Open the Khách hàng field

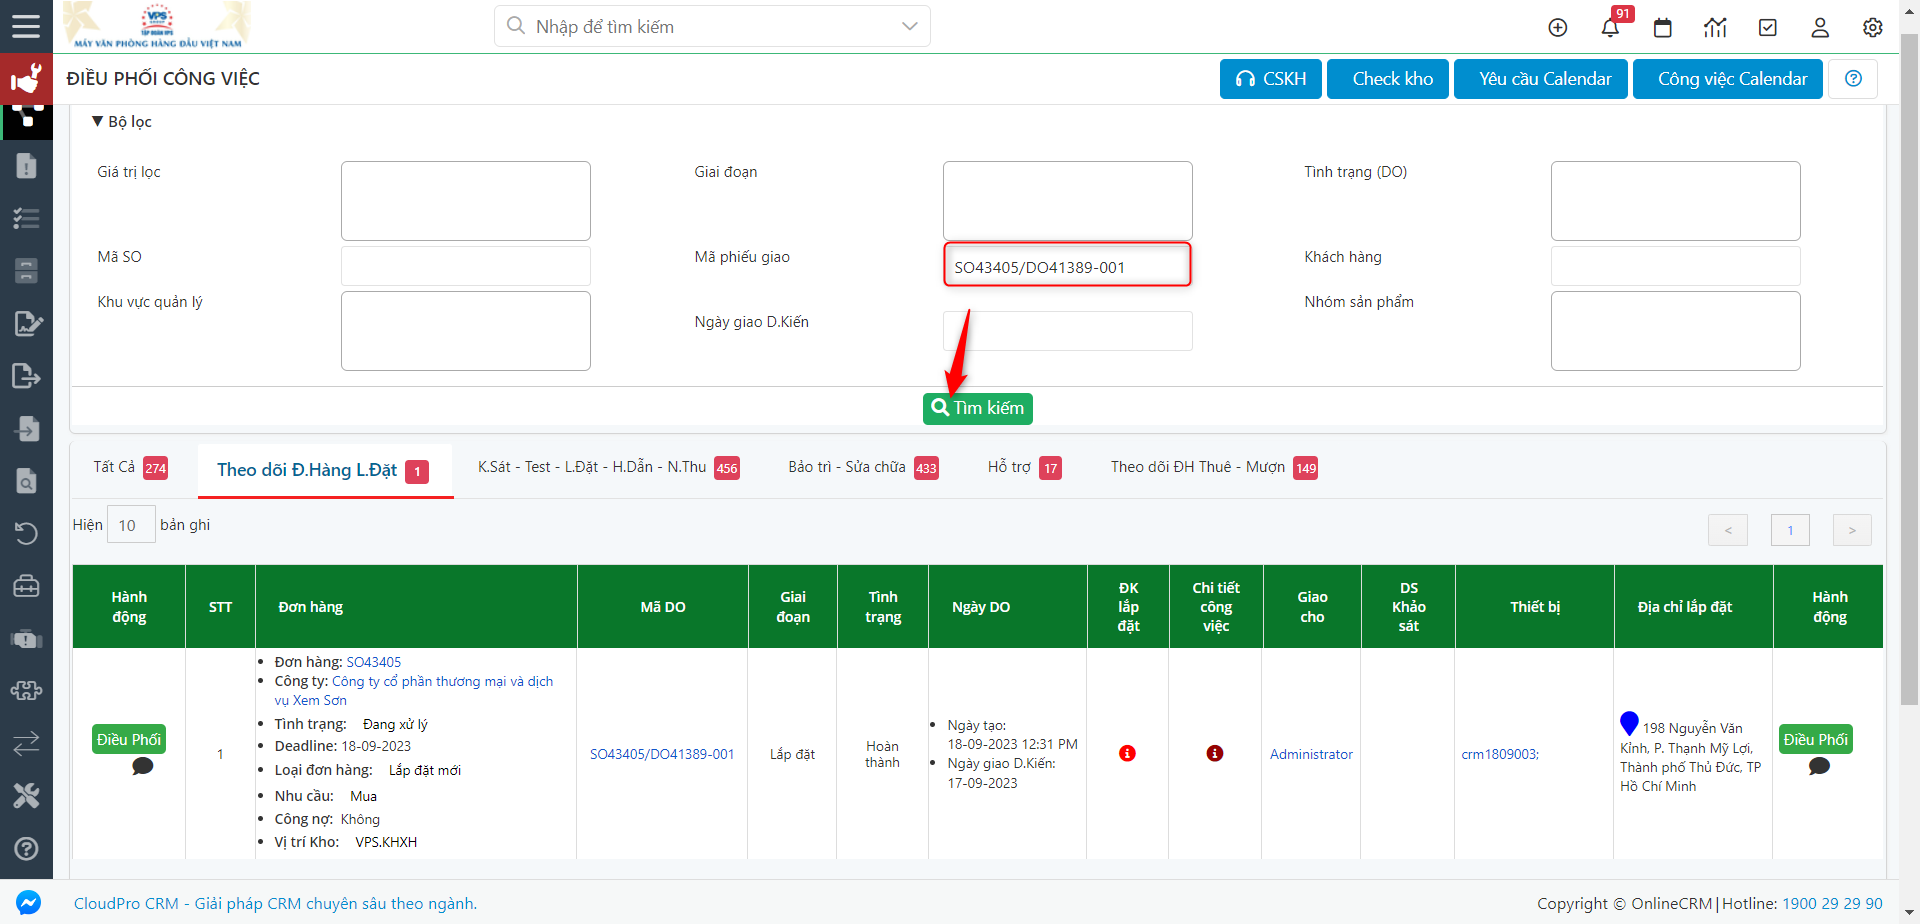click(x=1676, y=266)
